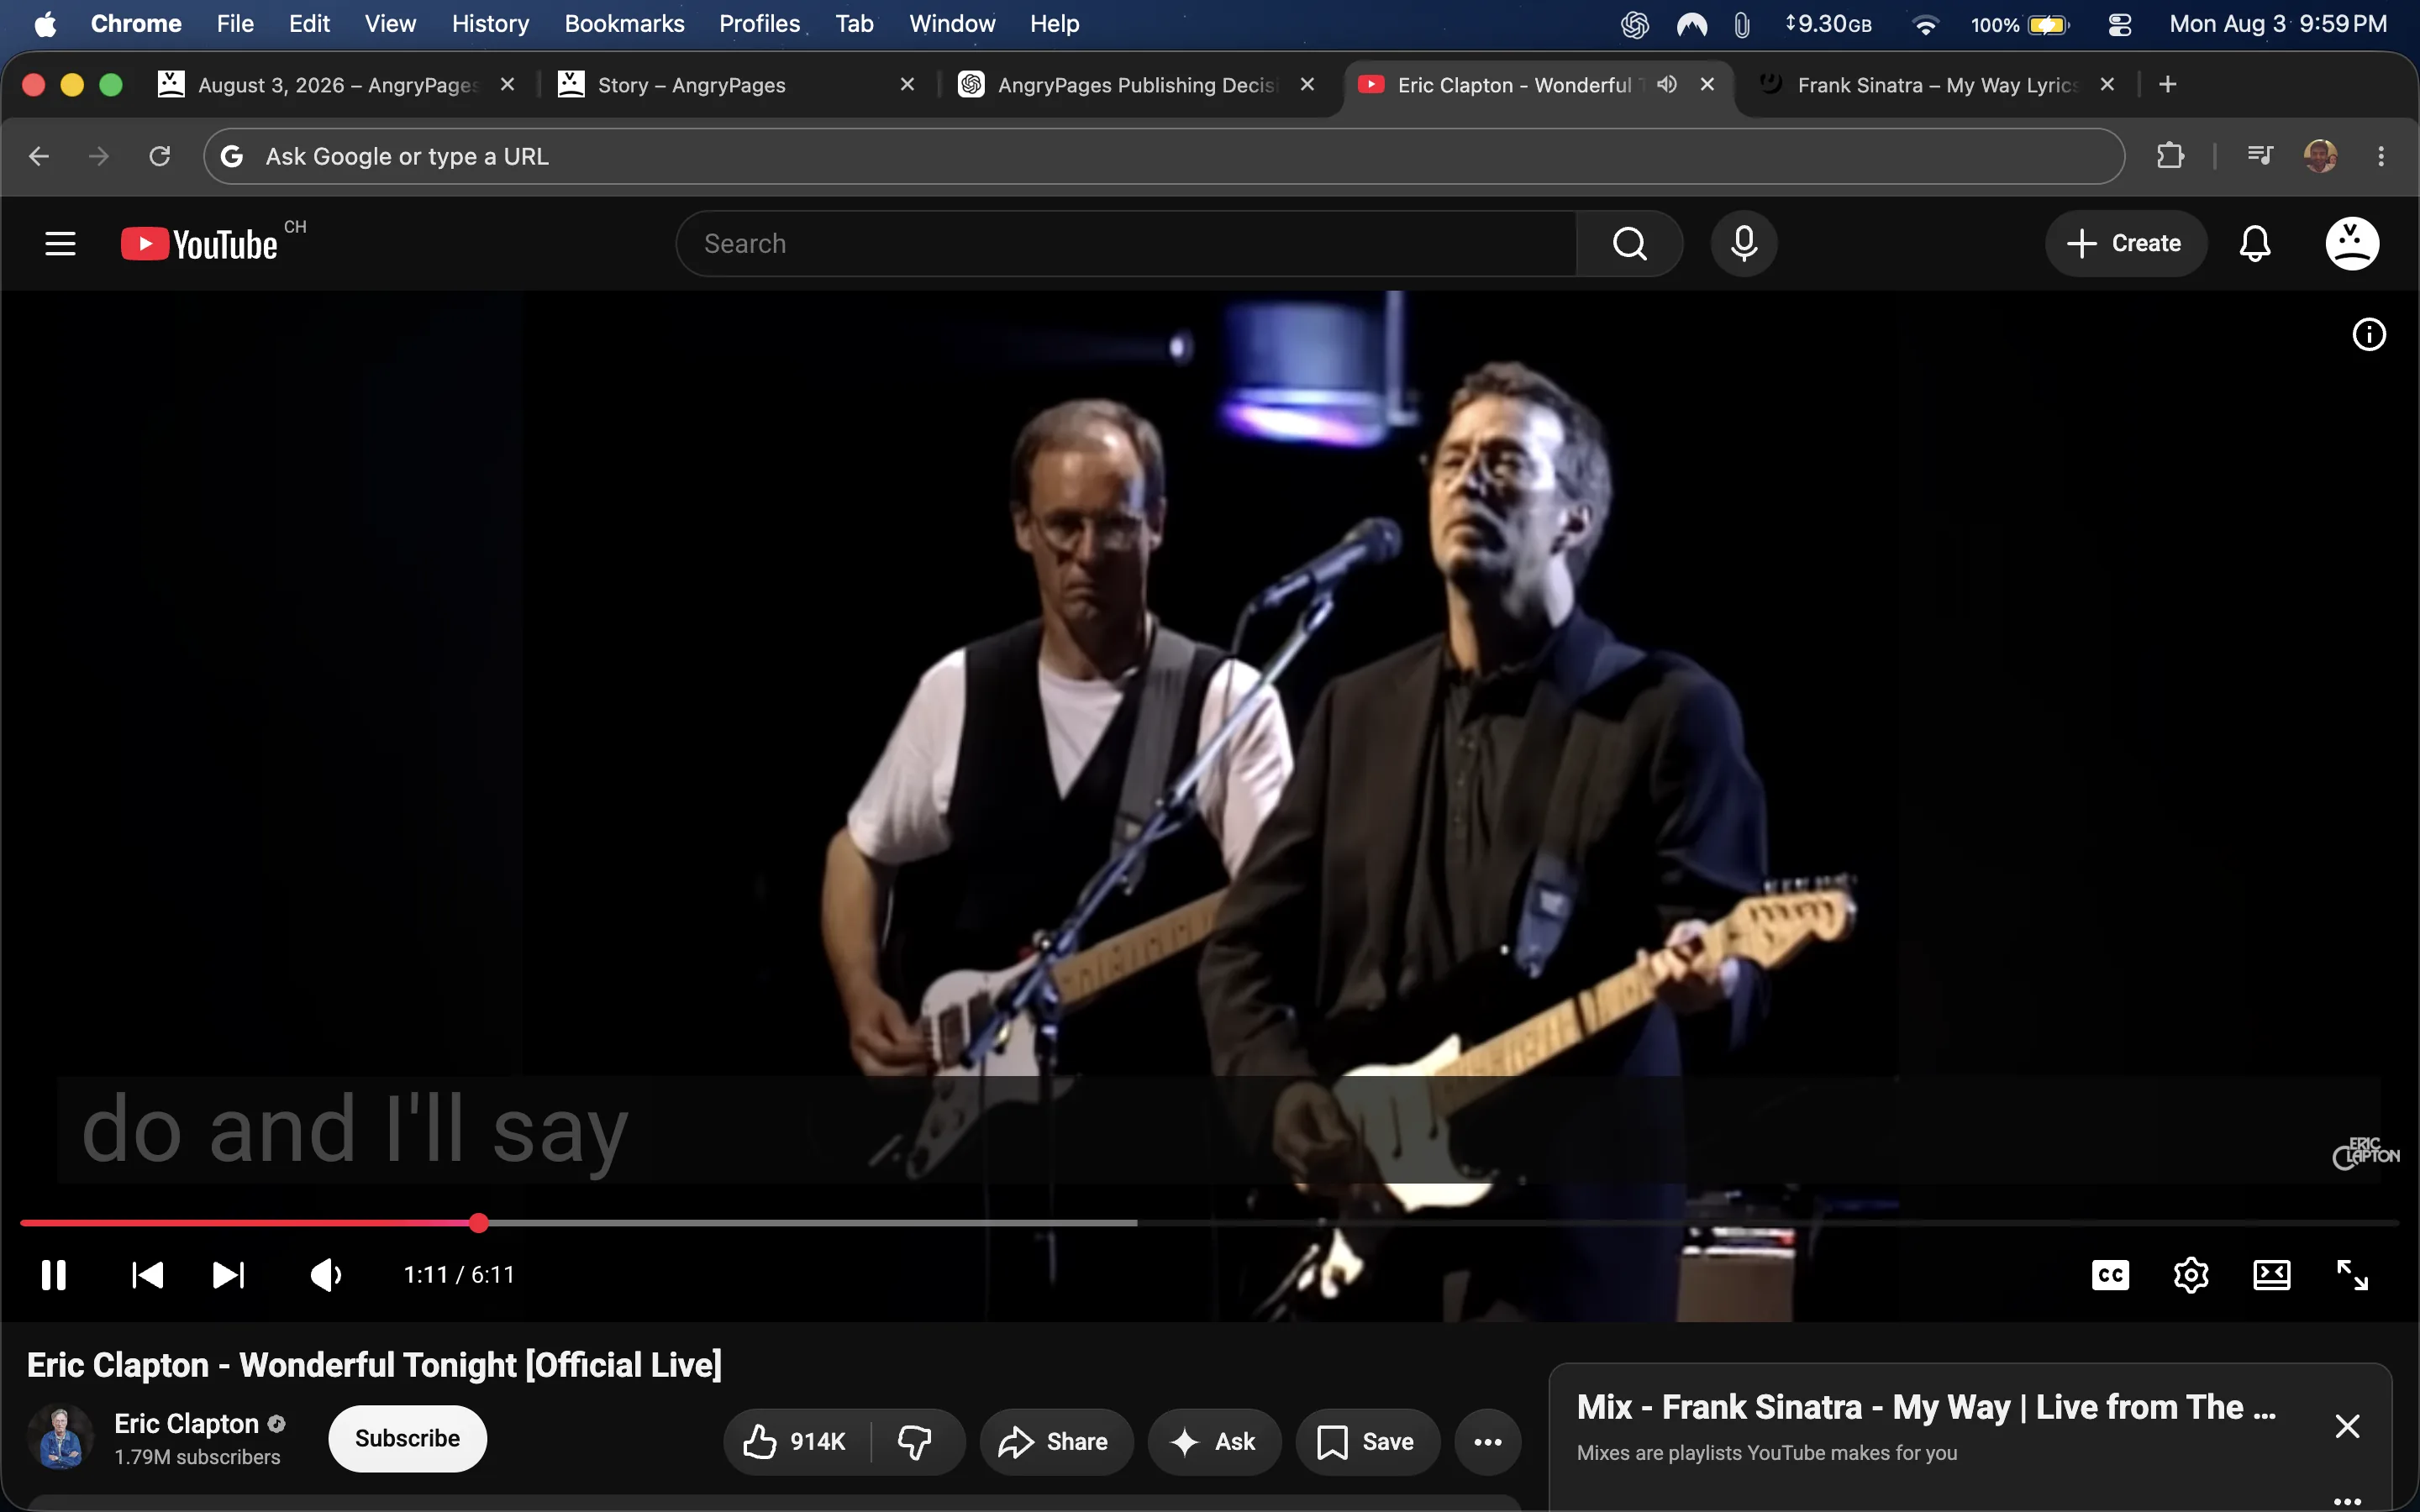Click the Mix Frank Sinatra My Way title
The width and height of the screenshot is (2420, 1512).
(1926, 1407)
